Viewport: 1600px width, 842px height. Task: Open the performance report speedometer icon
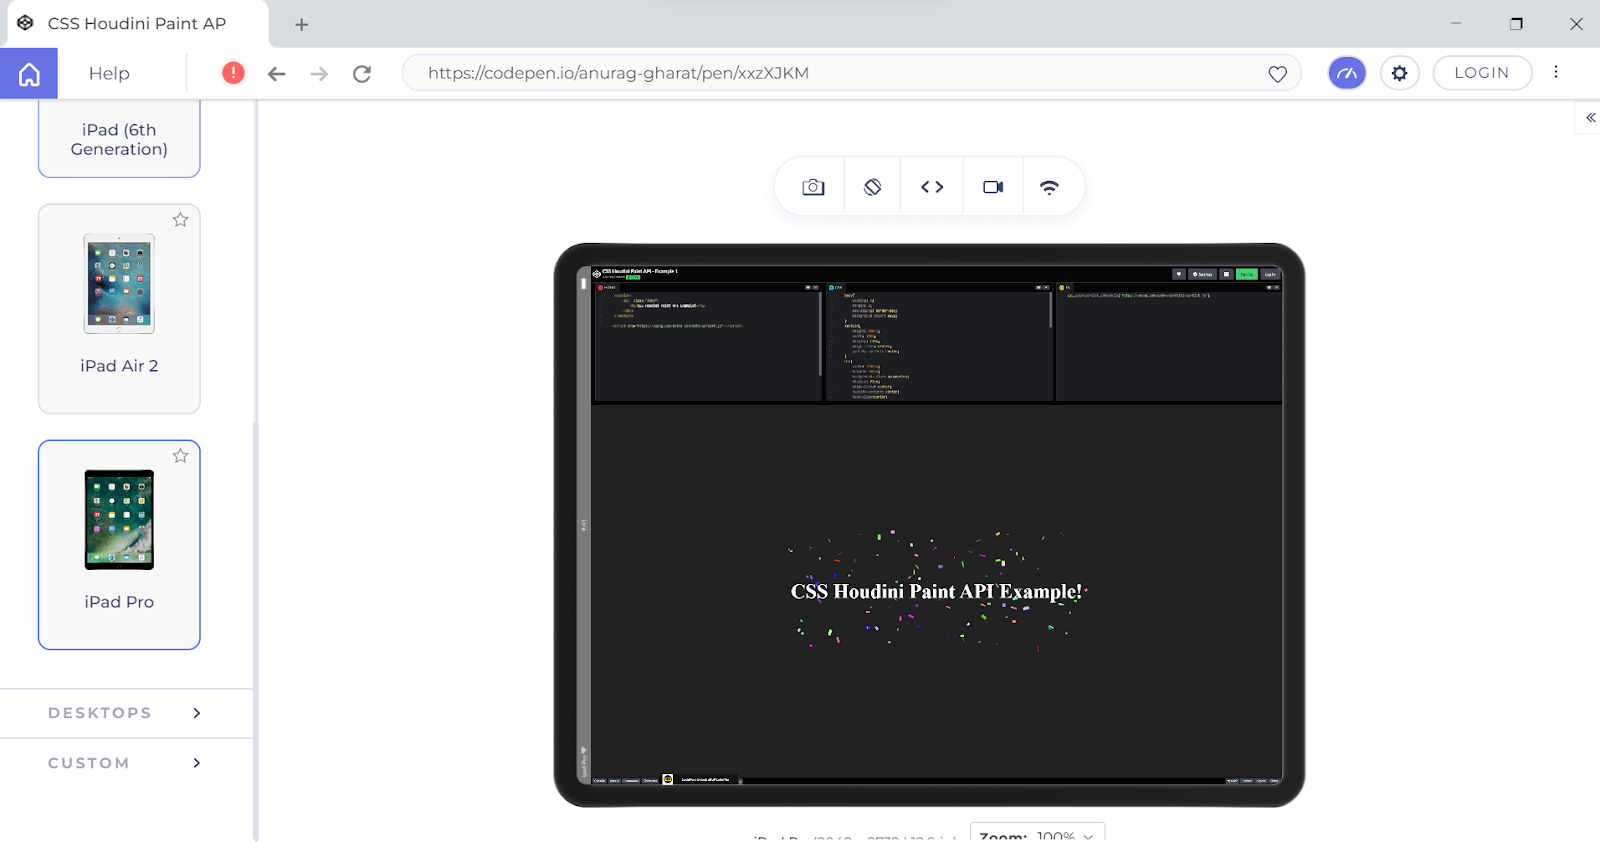[x=1347, y=73]
